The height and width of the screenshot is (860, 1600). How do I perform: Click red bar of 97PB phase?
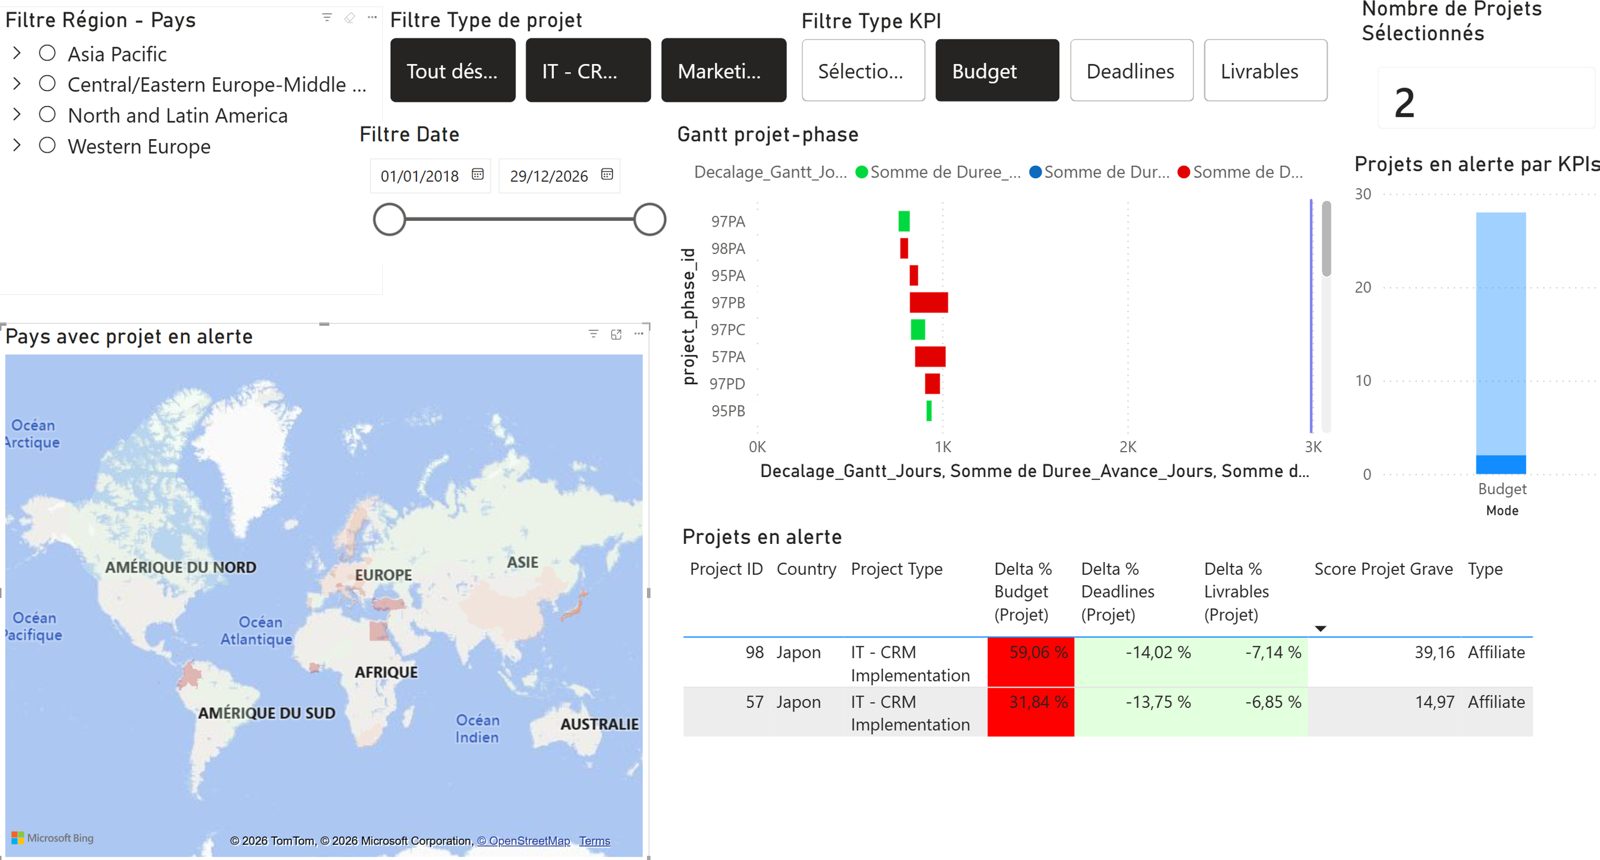929,302
